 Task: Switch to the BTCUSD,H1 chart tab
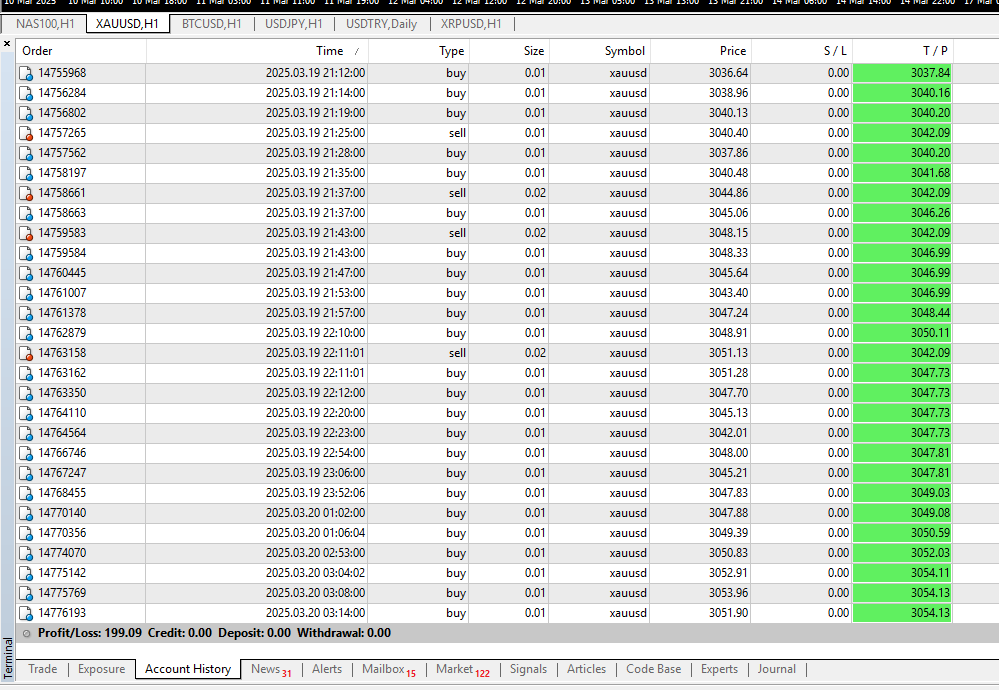coord(212,24)
